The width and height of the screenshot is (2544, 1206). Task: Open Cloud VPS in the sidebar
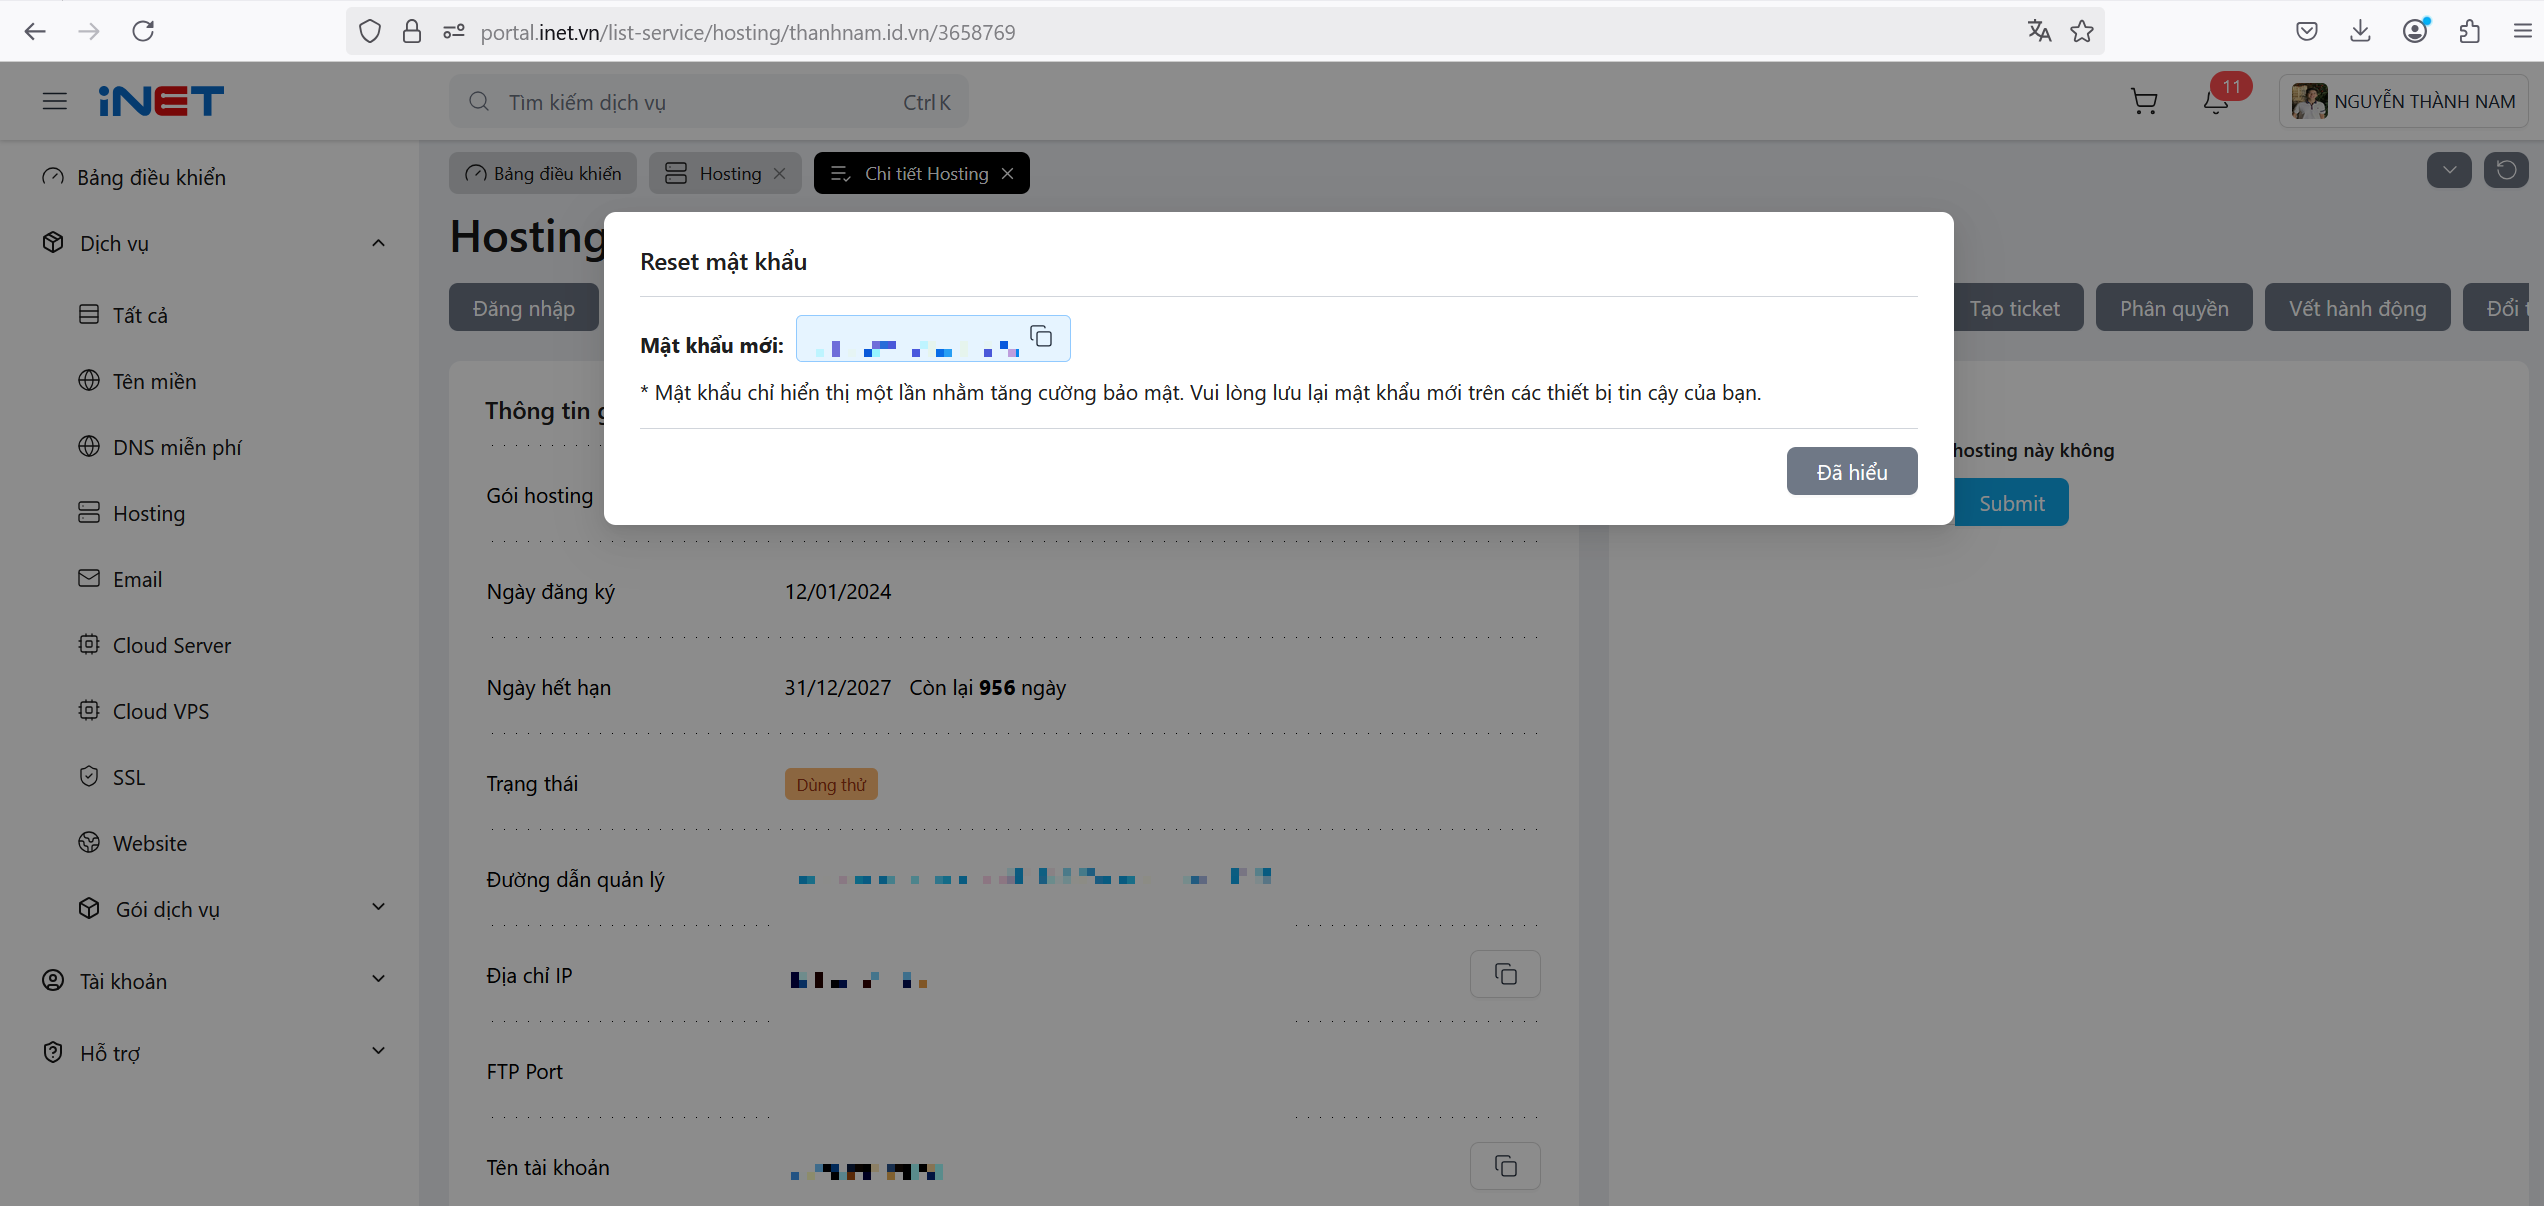tap(160, 711)
